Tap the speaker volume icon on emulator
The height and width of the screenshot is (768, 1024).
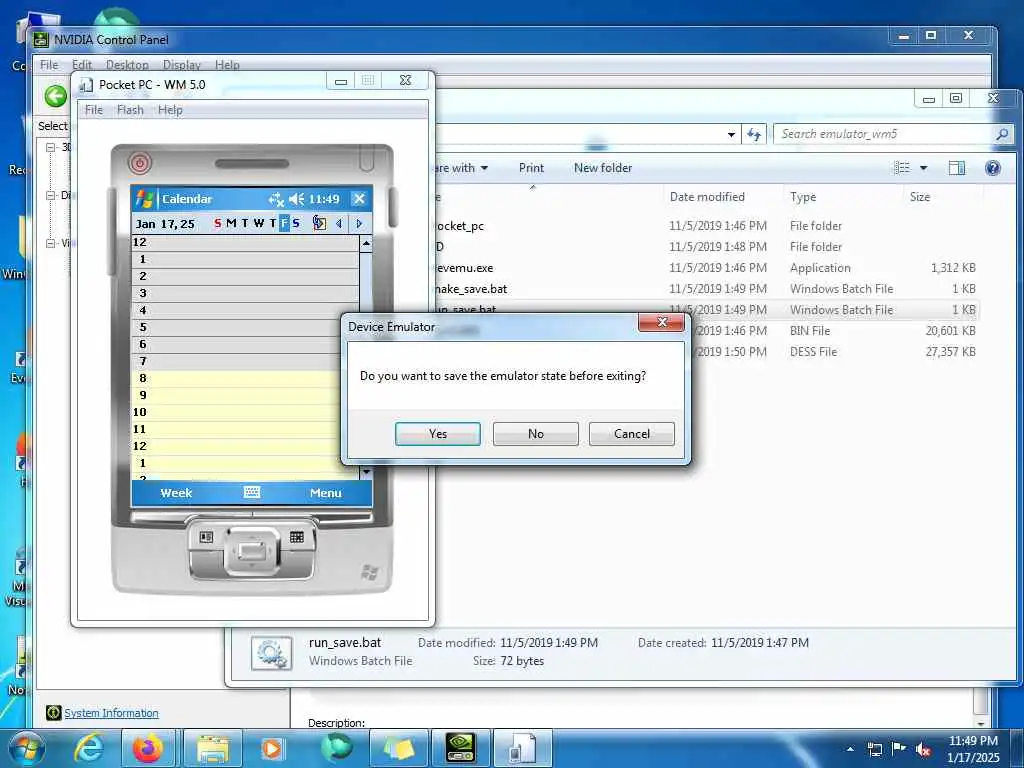(x=296, y=199)
